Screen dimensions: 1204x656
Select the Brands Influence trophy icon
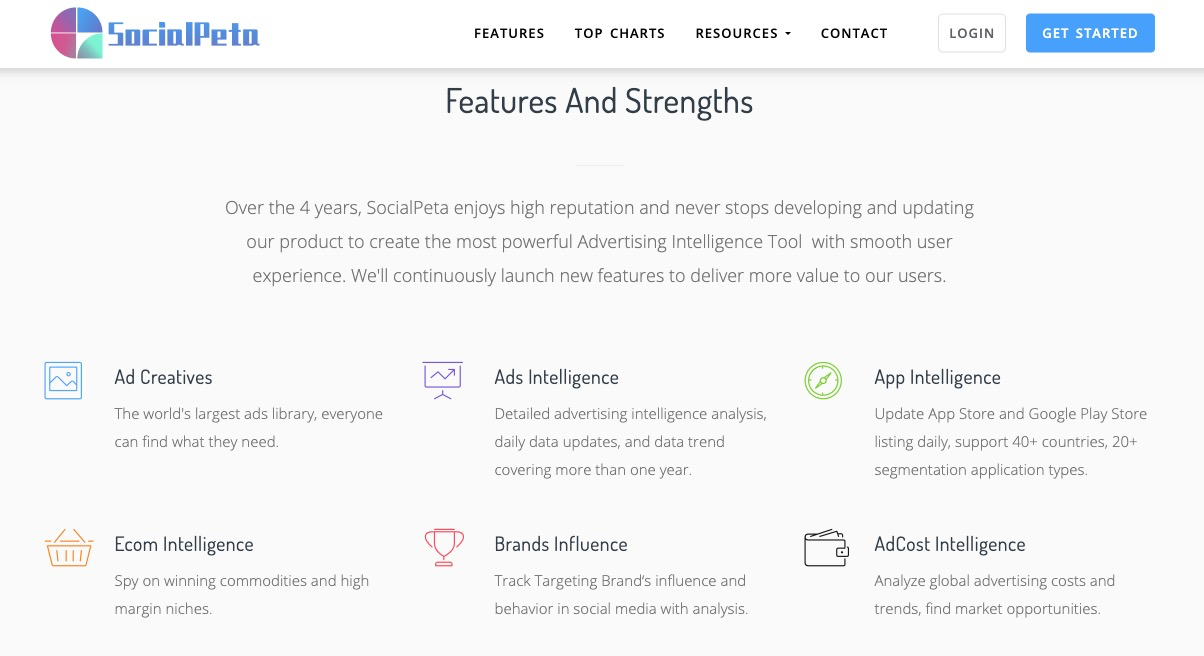tap(443, 547)
